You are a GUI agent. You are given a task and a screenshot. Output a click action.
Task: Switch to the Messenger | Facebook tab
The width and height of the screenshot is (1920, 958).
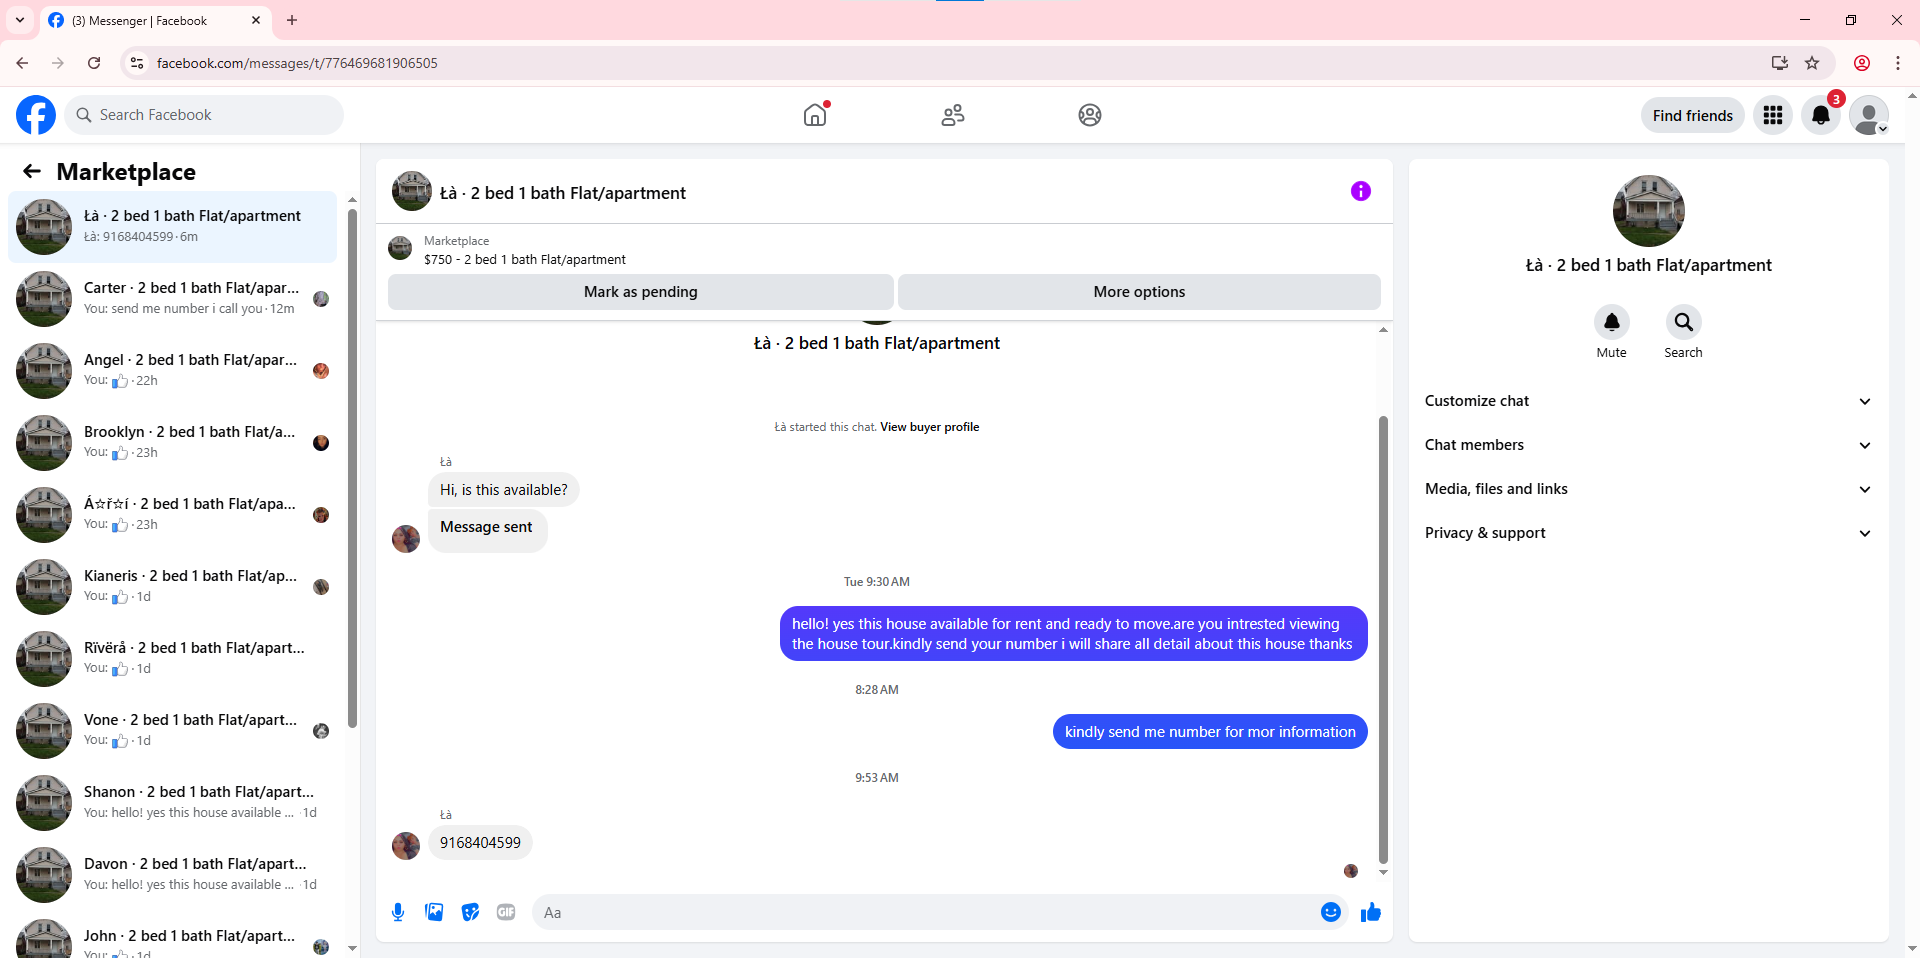tap(155, 20)
